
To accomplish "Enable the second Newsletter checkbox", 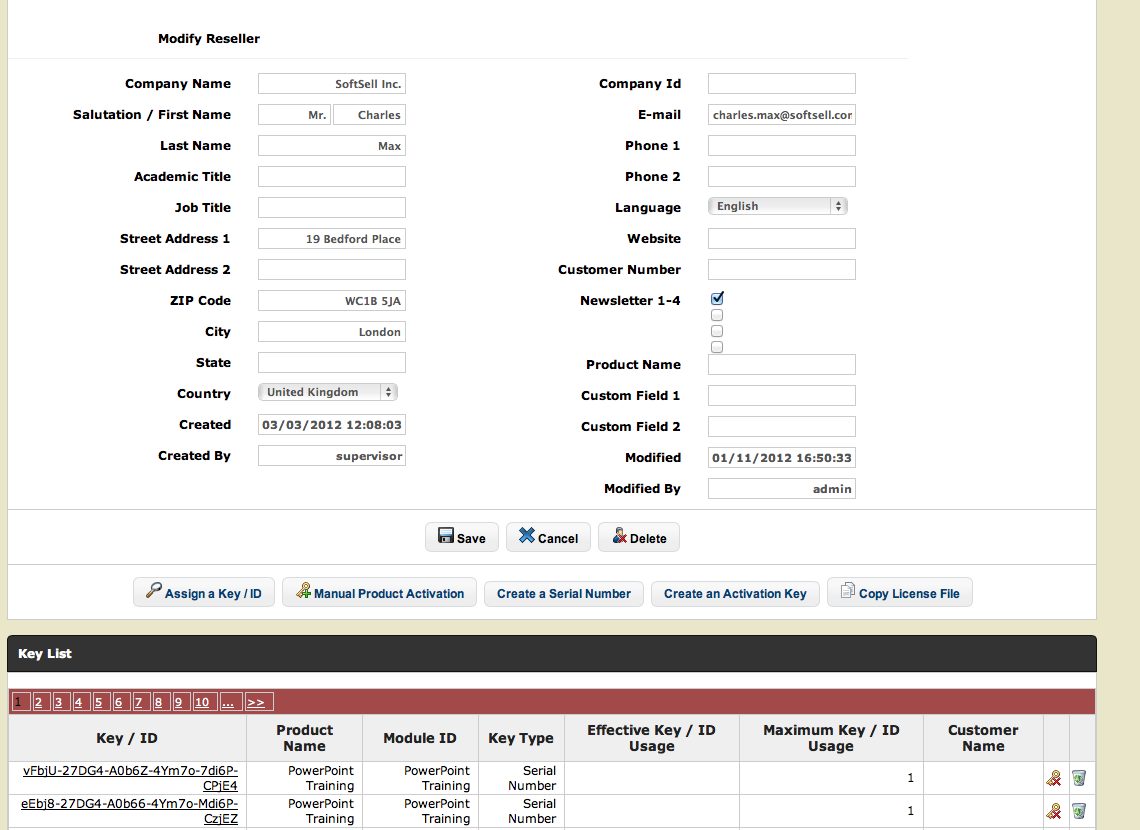I will [717, 315].
